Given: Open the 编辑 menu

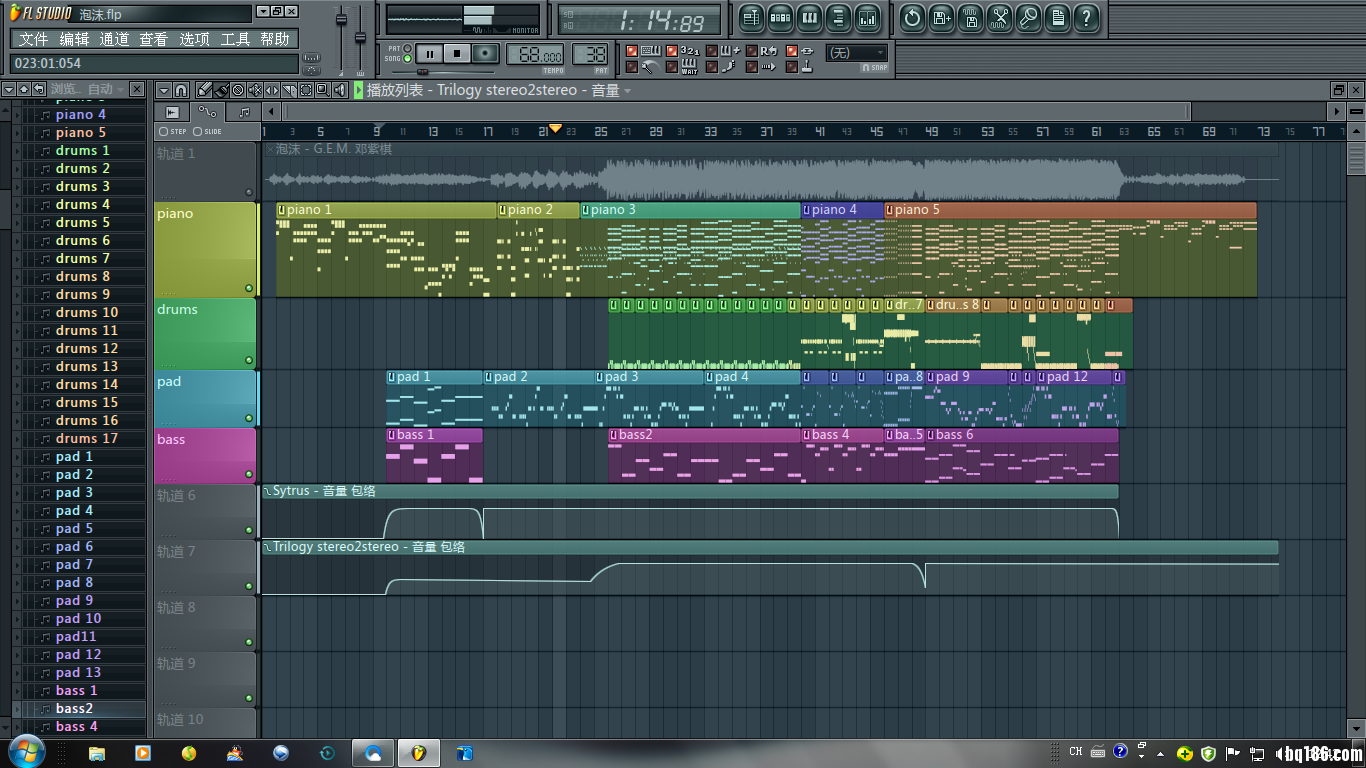Looking at the screenshot, I should click(74, 39).
